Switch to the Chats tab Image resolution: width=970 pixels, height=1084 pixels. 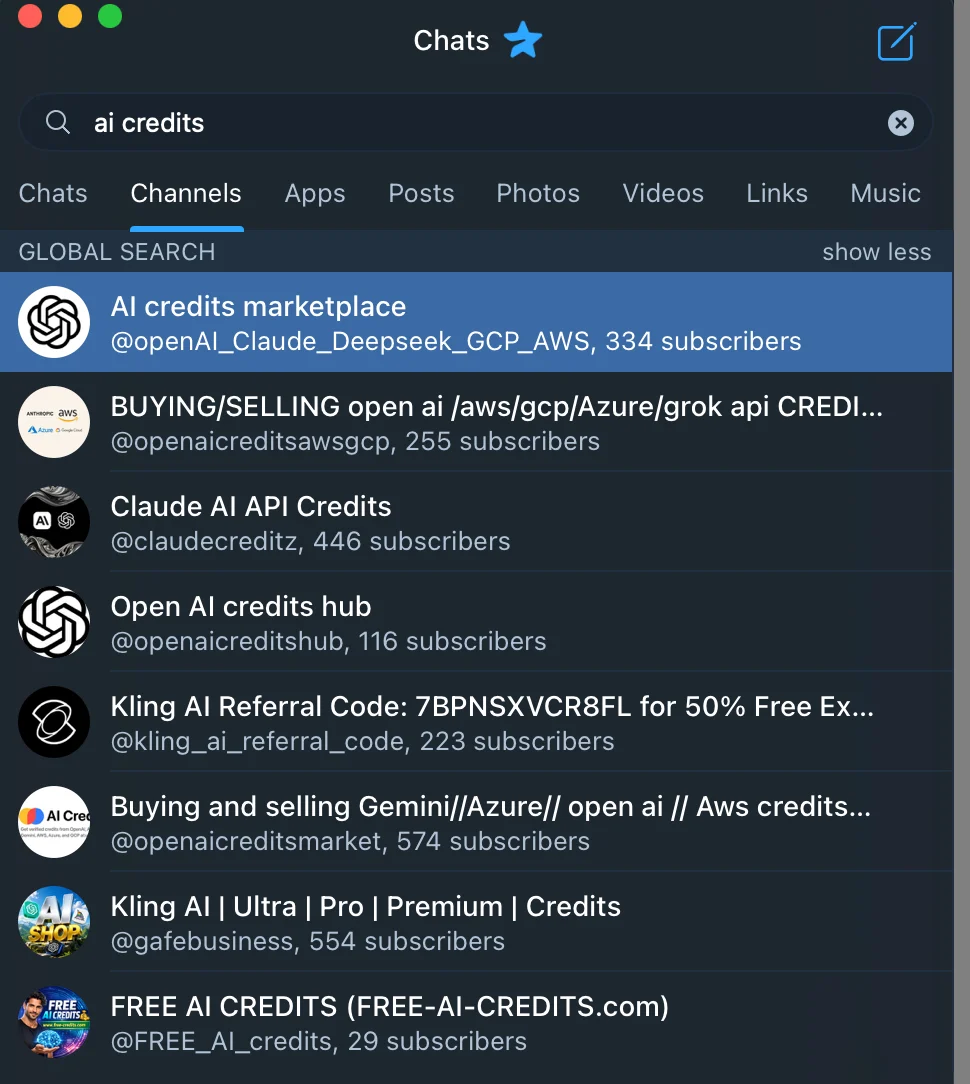53,193
